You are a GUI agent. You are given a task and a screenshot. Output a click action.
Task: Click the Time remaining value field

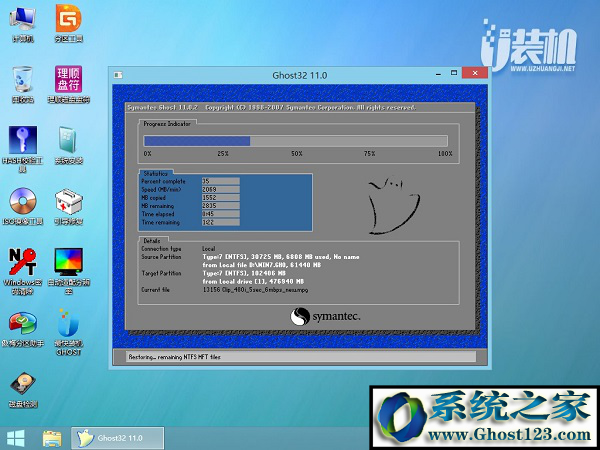point(221,222)
